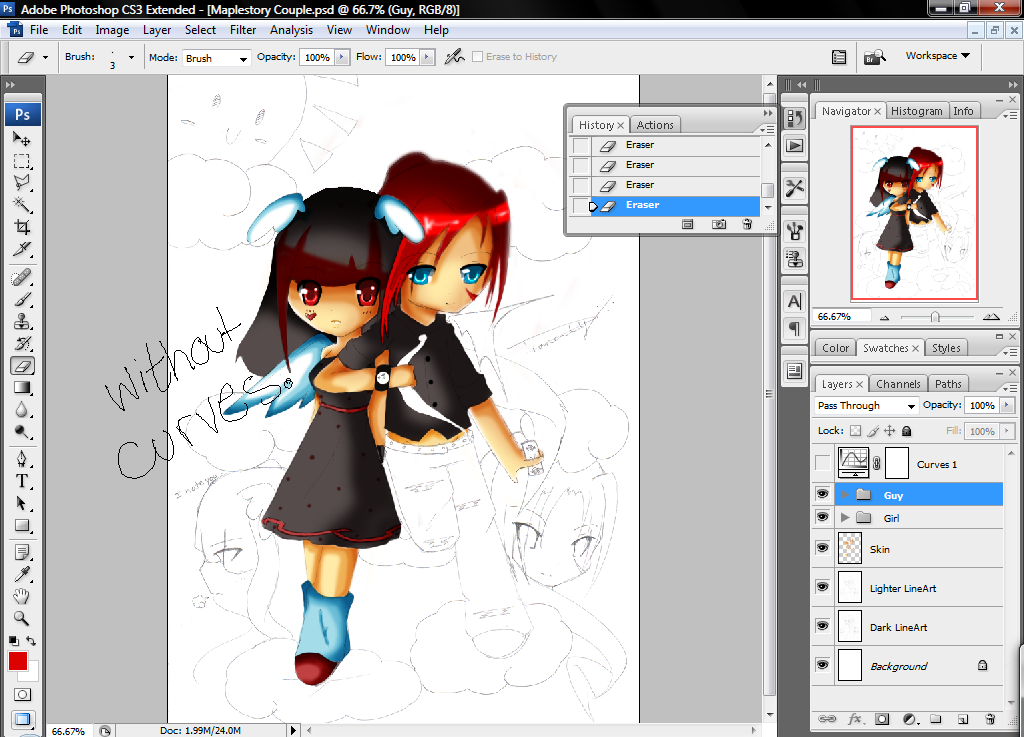
Task: Select the Path Selection tool
Action: pyautogui.click(x=22, y=504)
